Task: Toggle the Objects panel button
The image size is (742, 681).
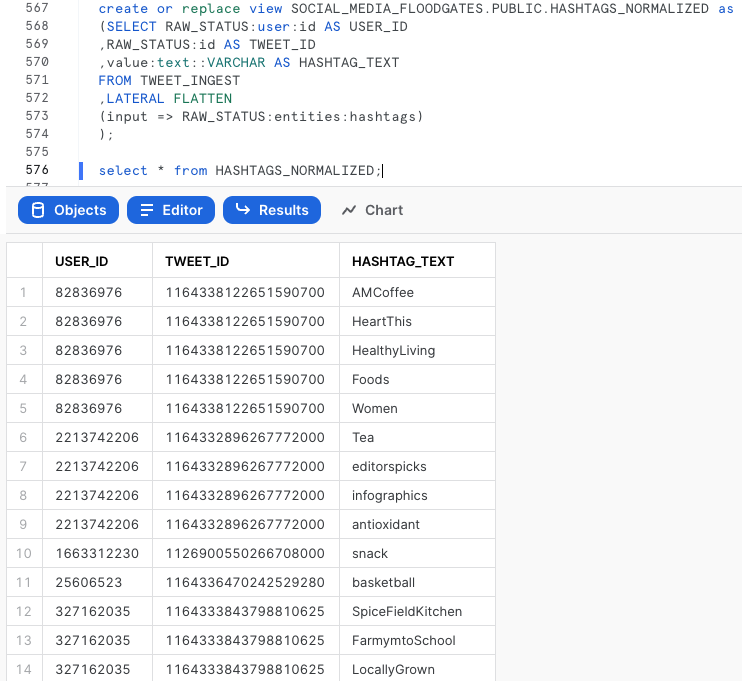Action: click(68, 210)
